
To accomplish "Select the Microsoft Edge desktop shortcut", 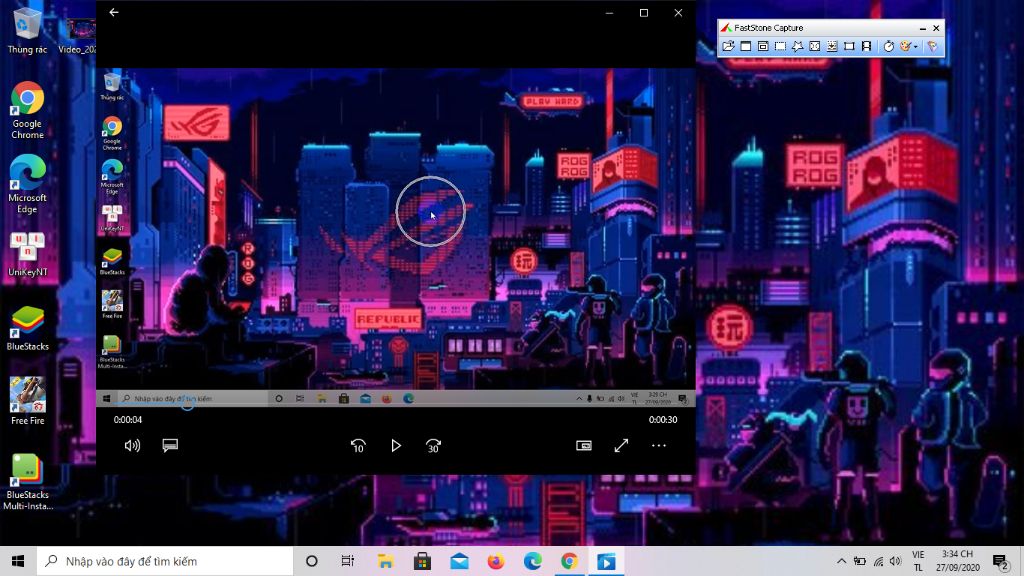I will 27,185.
